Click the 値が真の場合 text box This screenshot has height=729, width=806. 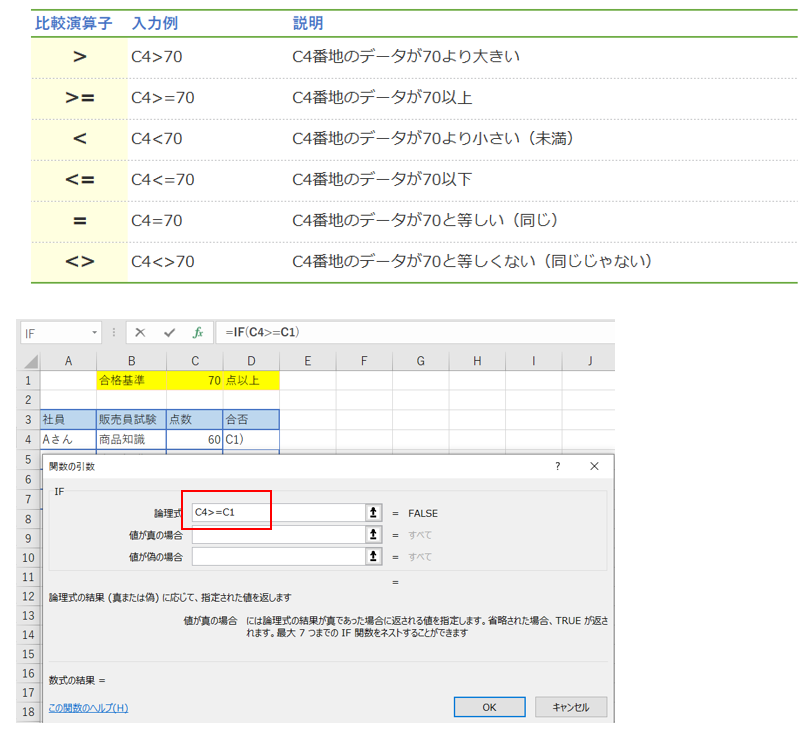[277, 535]
